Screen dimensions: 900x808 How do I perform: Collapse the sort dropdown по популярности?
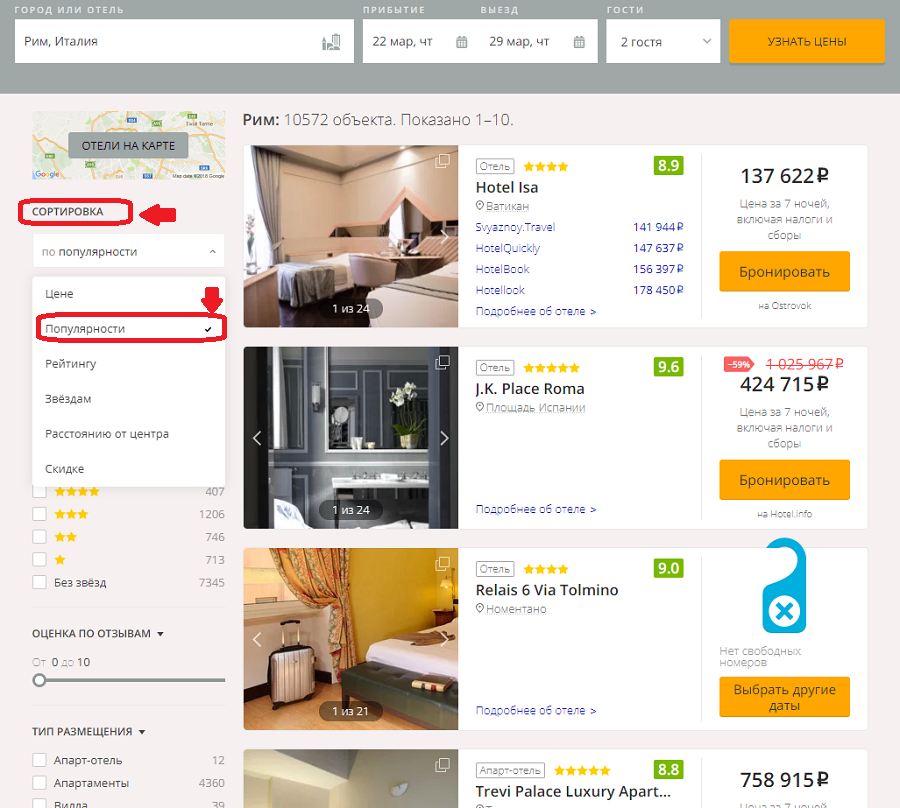(x=129, y=251)
